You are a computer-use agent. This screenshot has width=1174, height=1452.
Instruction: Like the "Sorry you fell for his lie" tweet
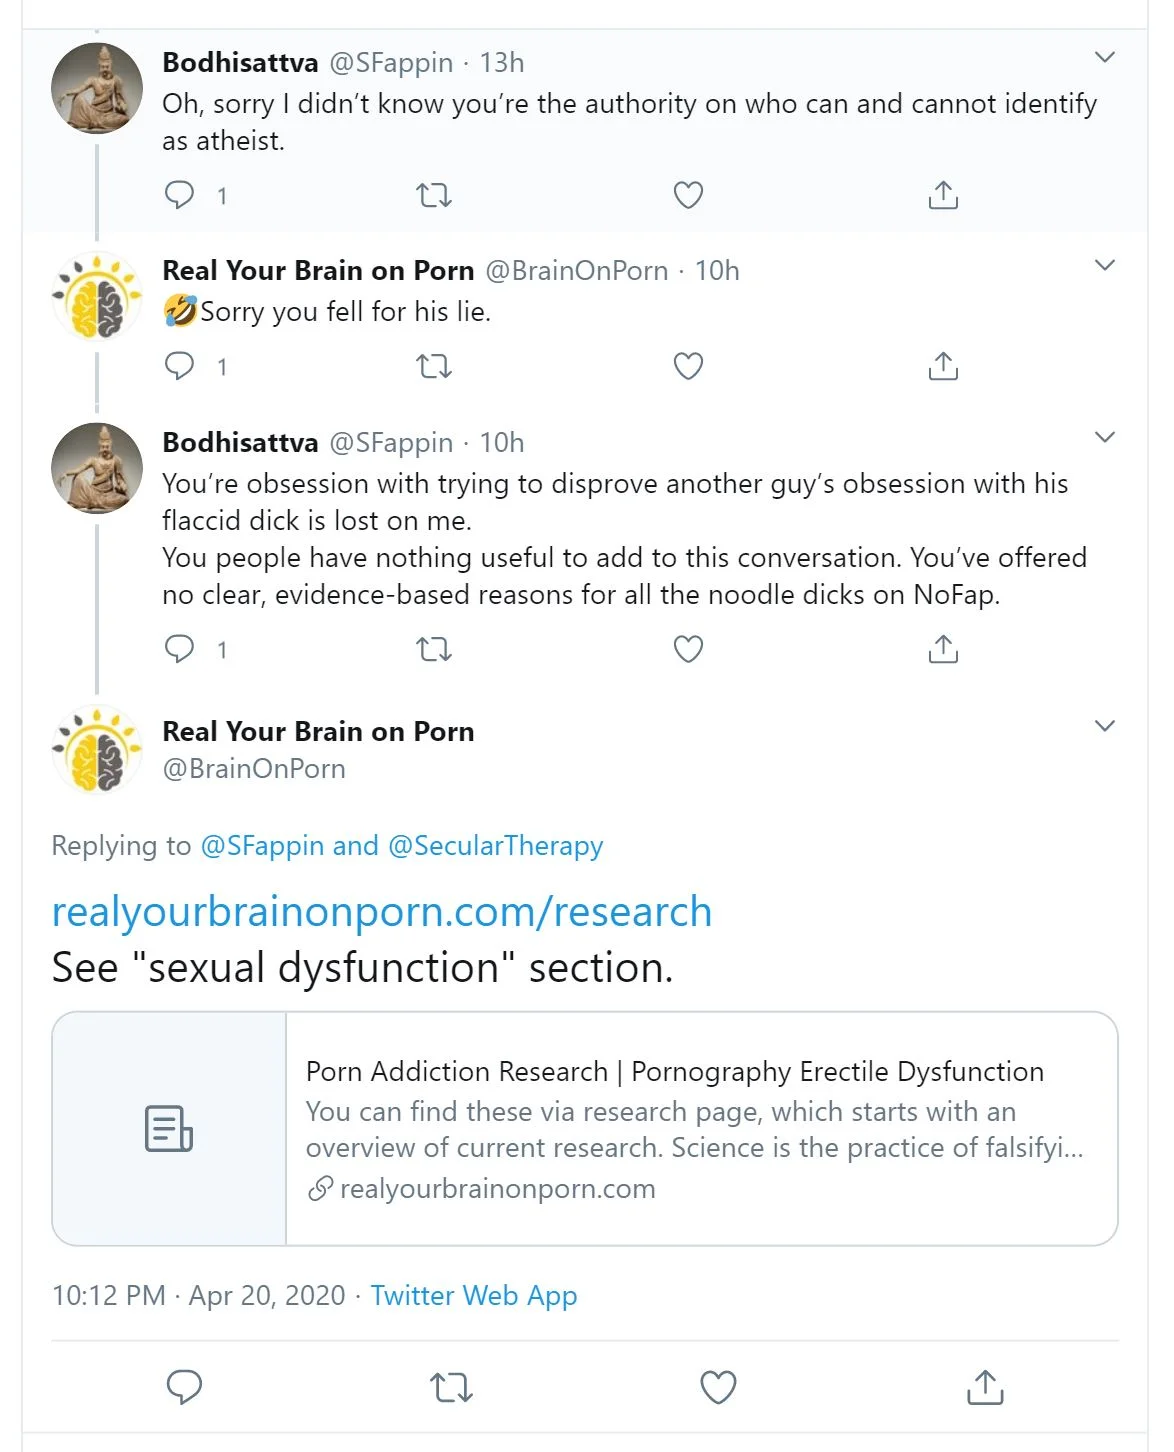pyautogui.click(x=688, y=366)
